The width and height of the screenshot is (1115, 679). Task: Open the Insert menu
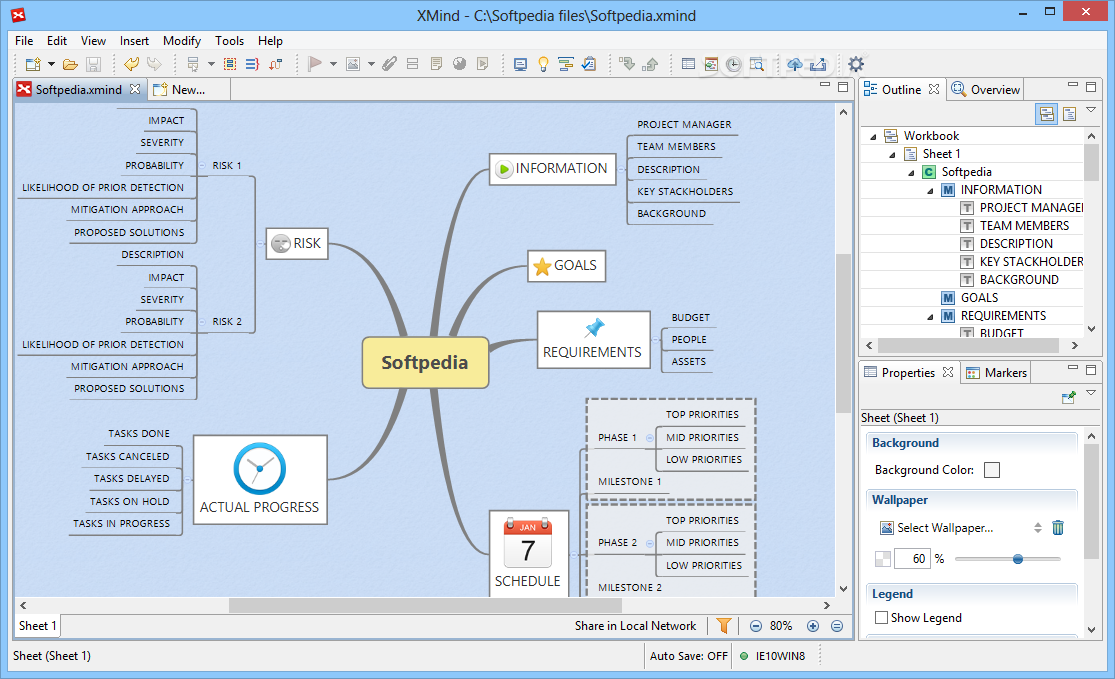point(134,41)
